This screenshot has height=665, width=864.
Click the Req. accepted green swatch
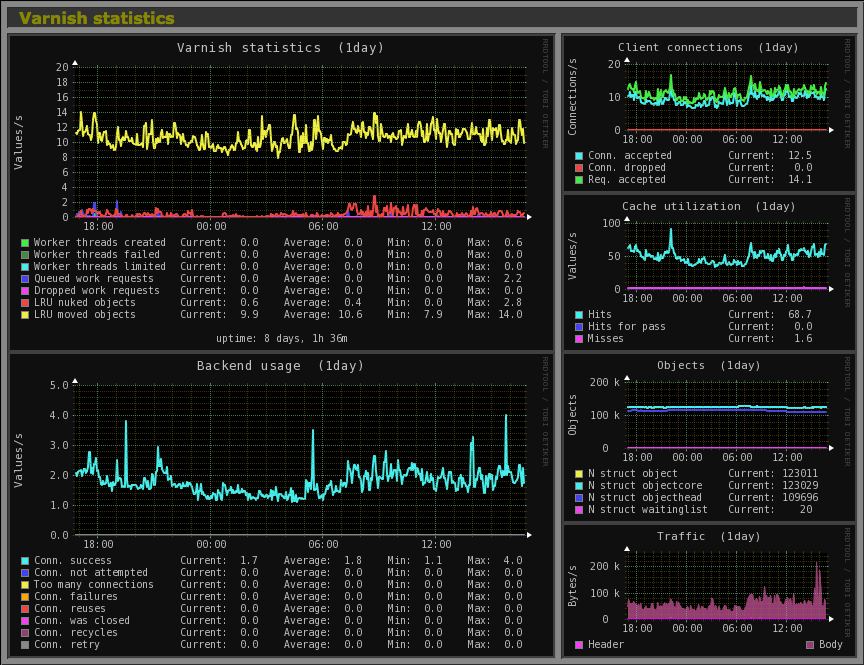click(579, 180)
